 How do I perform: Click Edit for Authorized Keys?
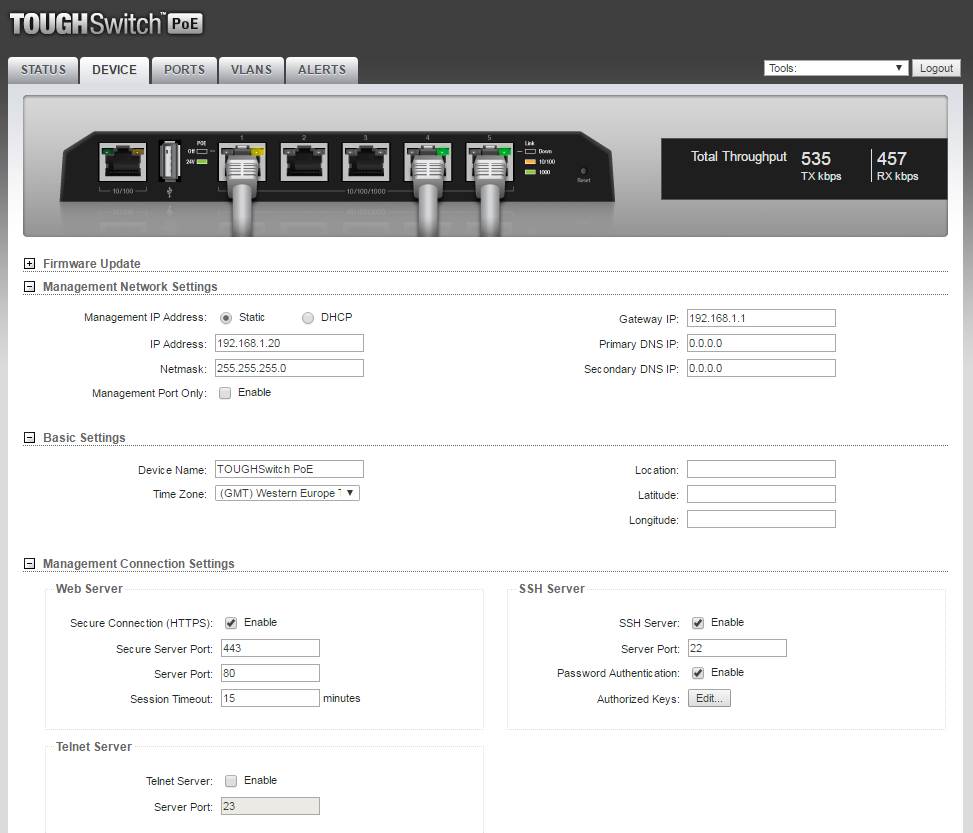pyautogui.click(x=709, y=699)
